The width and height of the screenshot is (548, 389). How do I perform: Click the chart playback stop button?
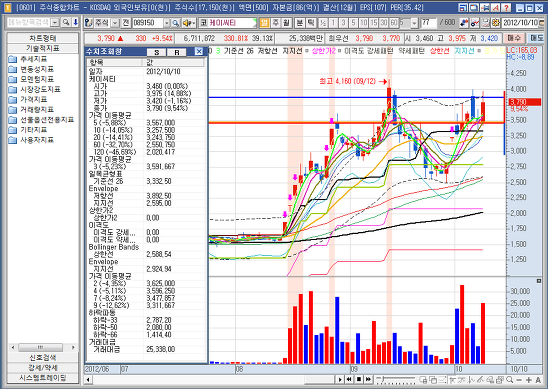(359, 379)
